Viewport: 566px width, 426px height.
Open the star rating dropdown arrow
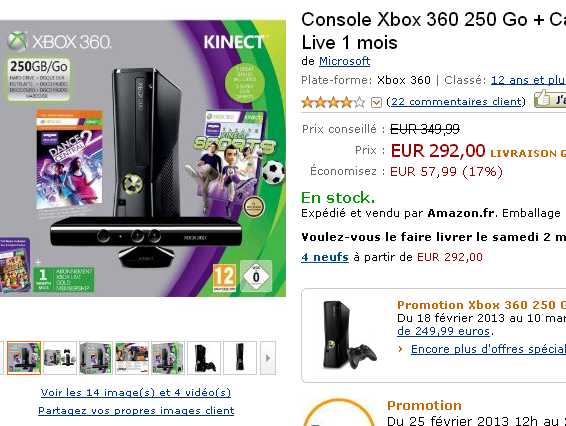[376, 103]
